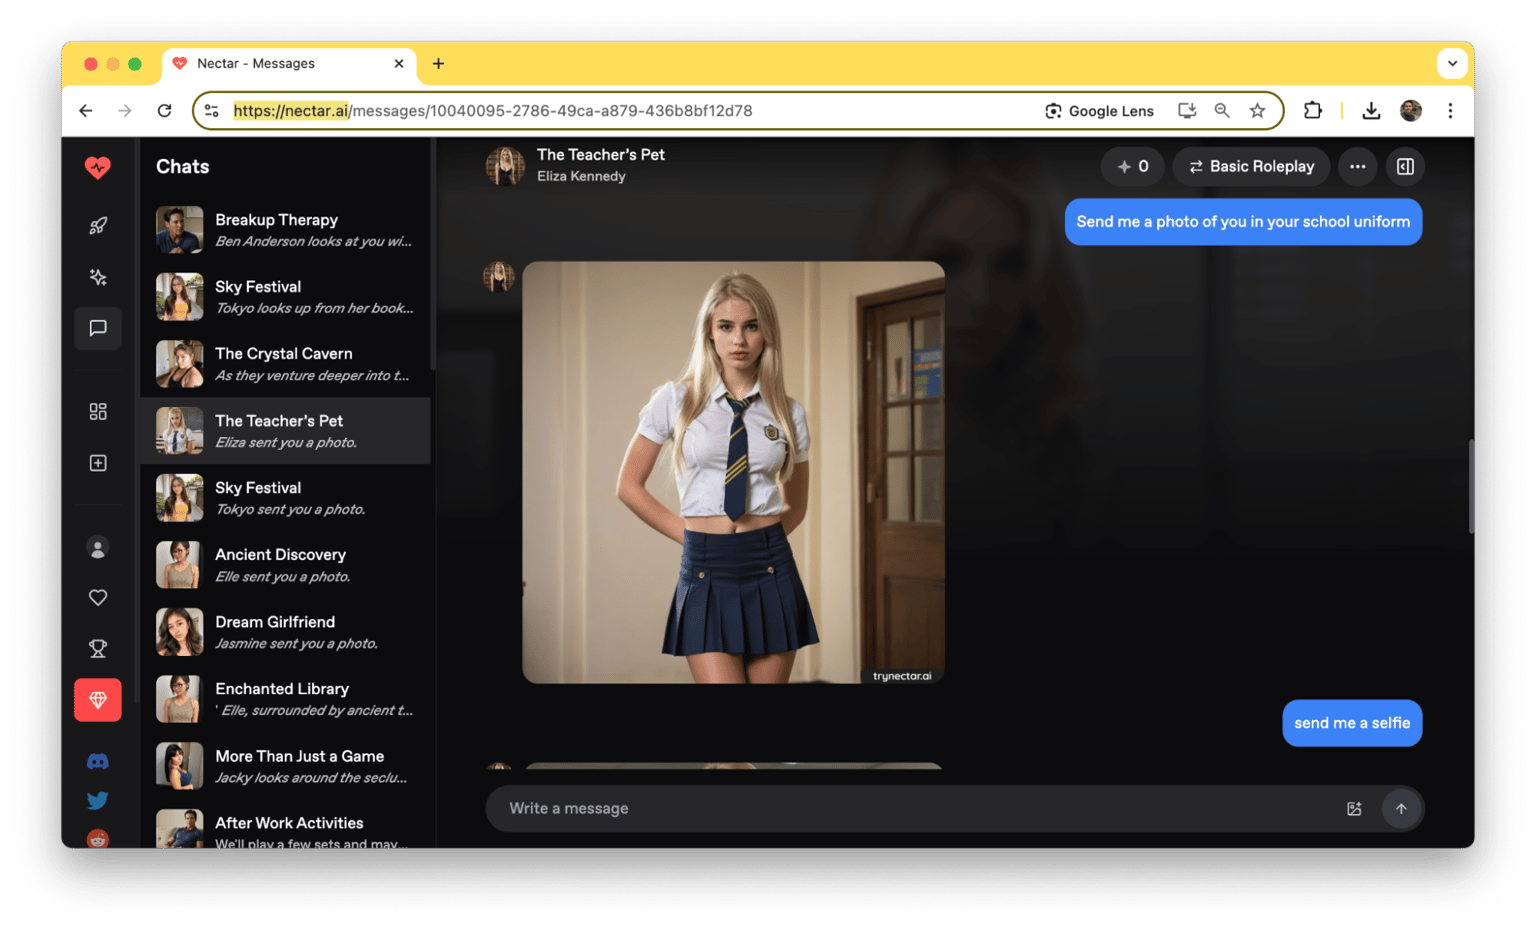
Task: Toggle the chat side panel icon
Action: pos(1405,167)
